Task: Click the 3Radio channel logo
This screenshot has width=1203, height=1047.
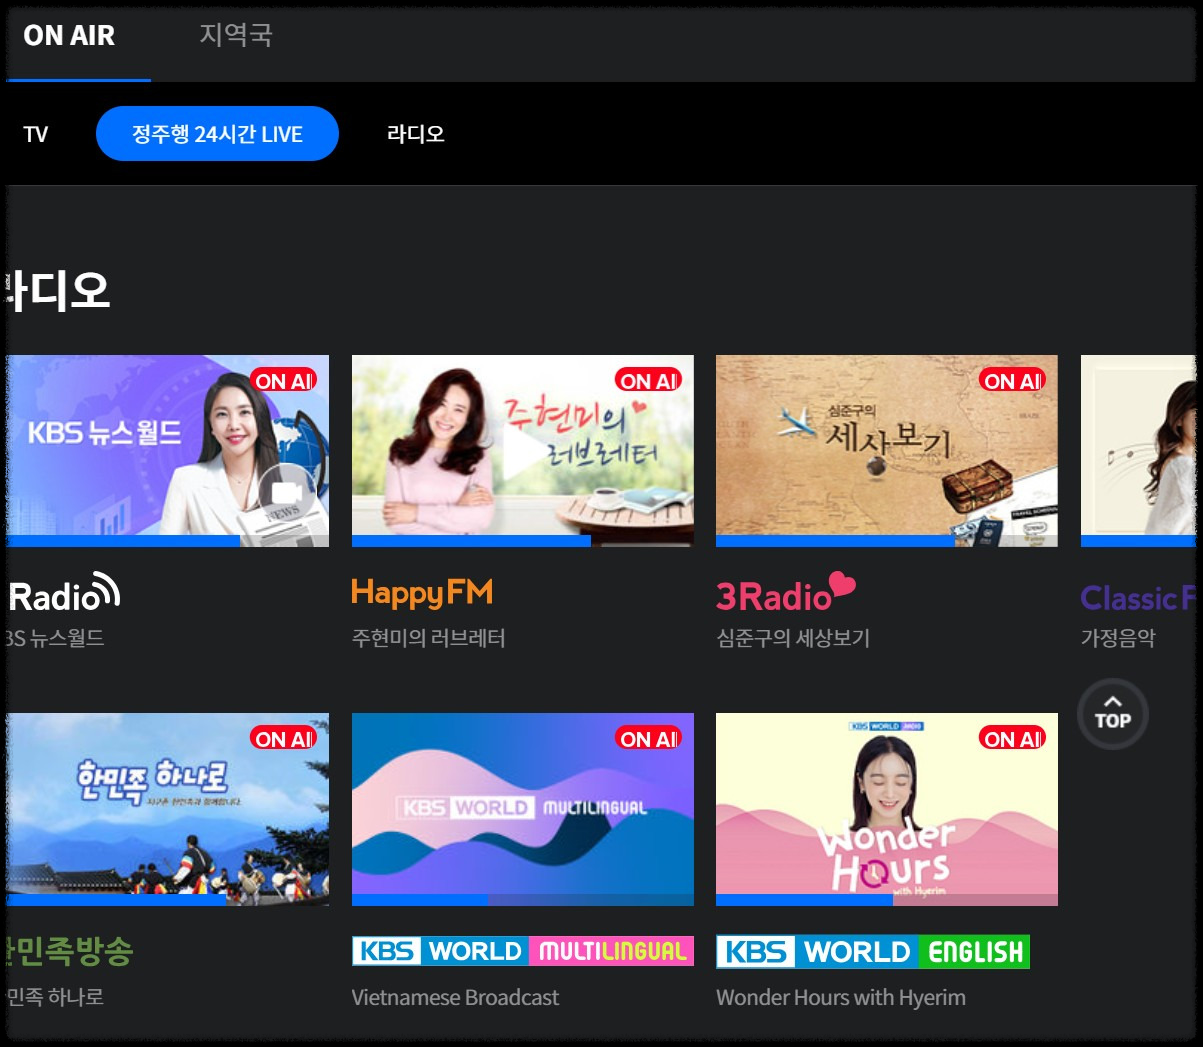Action: 786,593
